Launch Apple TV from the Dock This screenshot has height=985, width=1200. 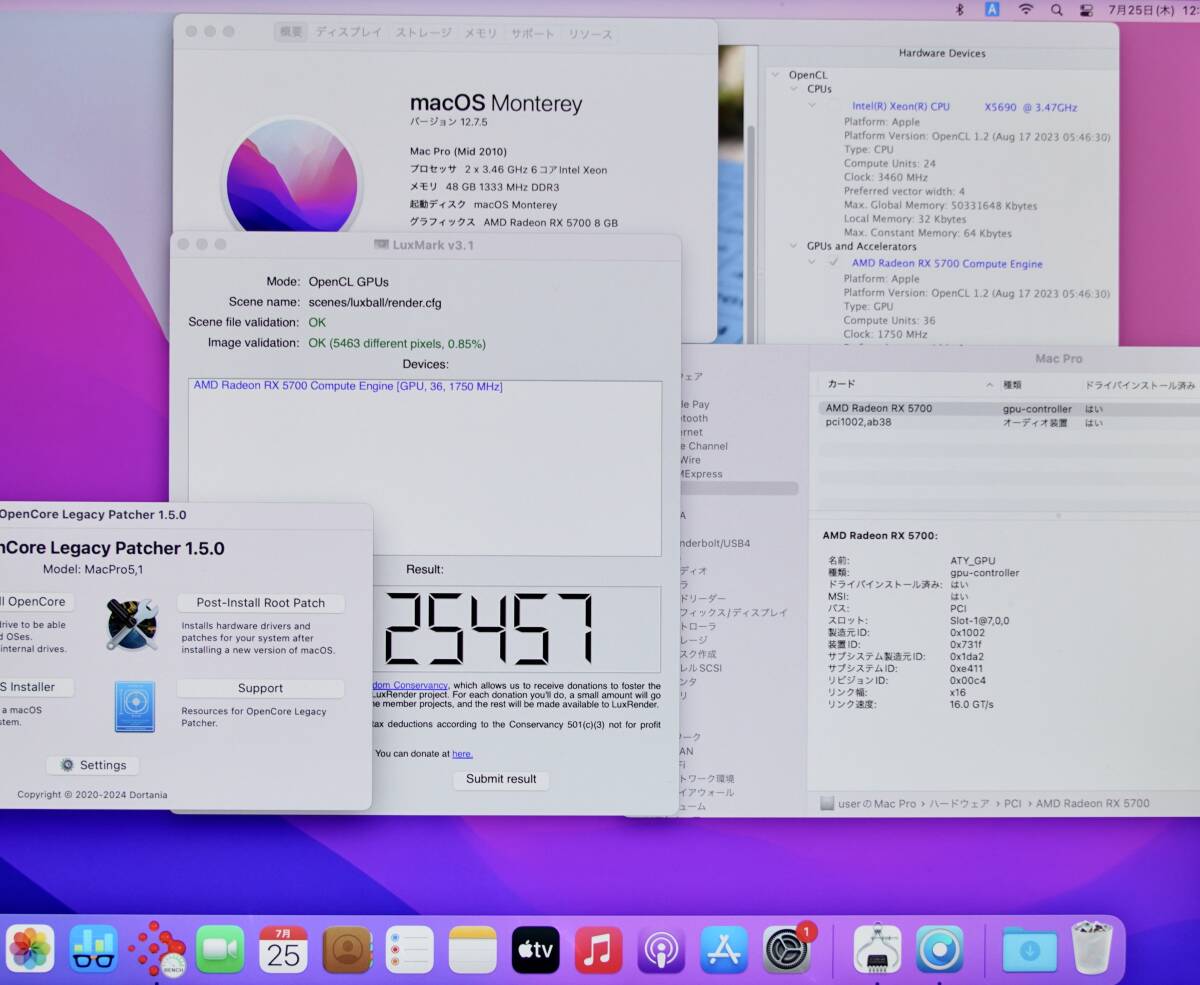tap(536, 949)
